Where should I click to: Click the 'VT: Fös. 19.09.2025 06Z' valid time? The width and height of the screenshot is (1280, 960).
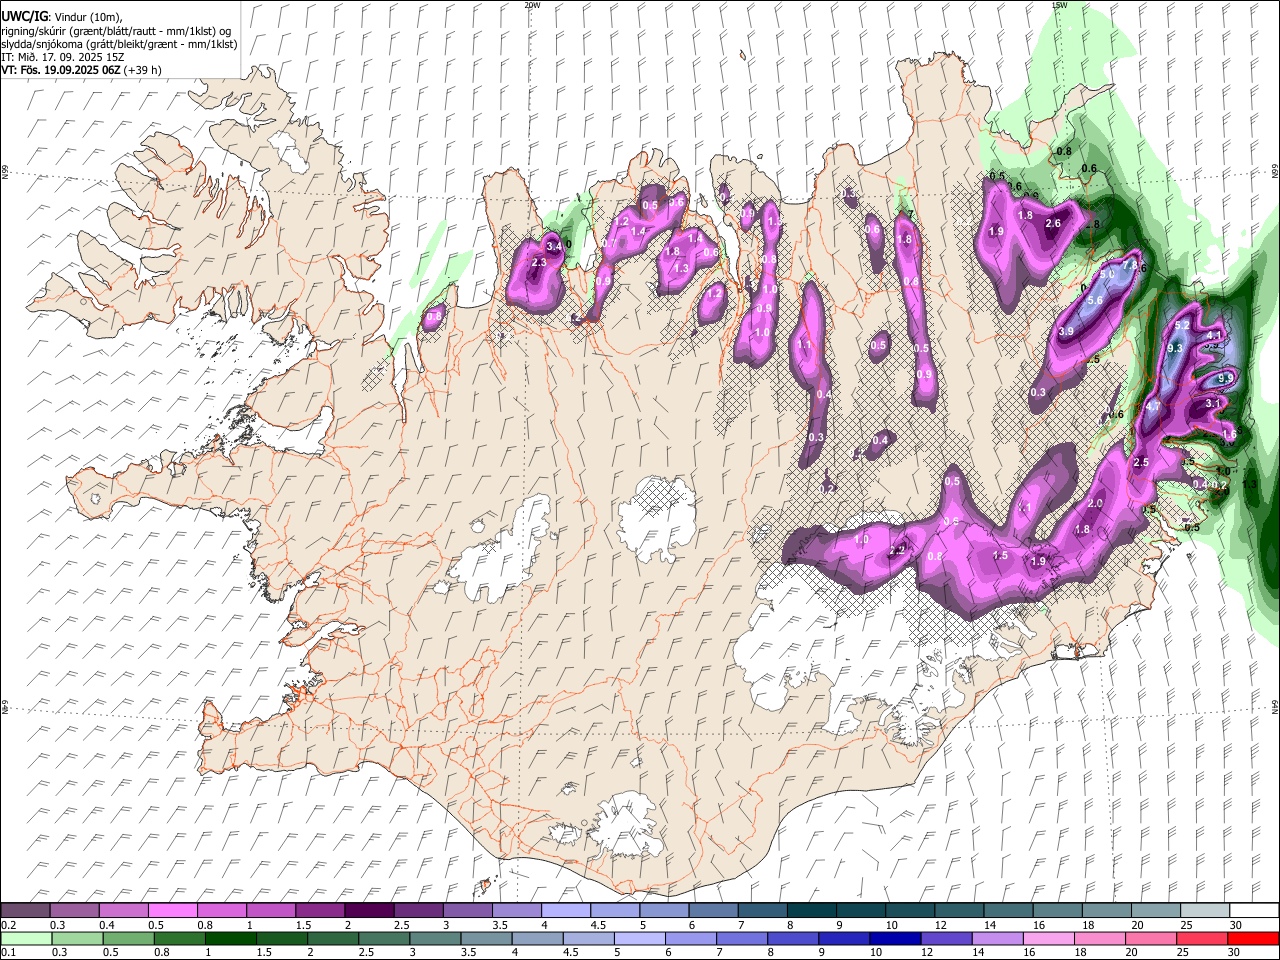(60, 70)
